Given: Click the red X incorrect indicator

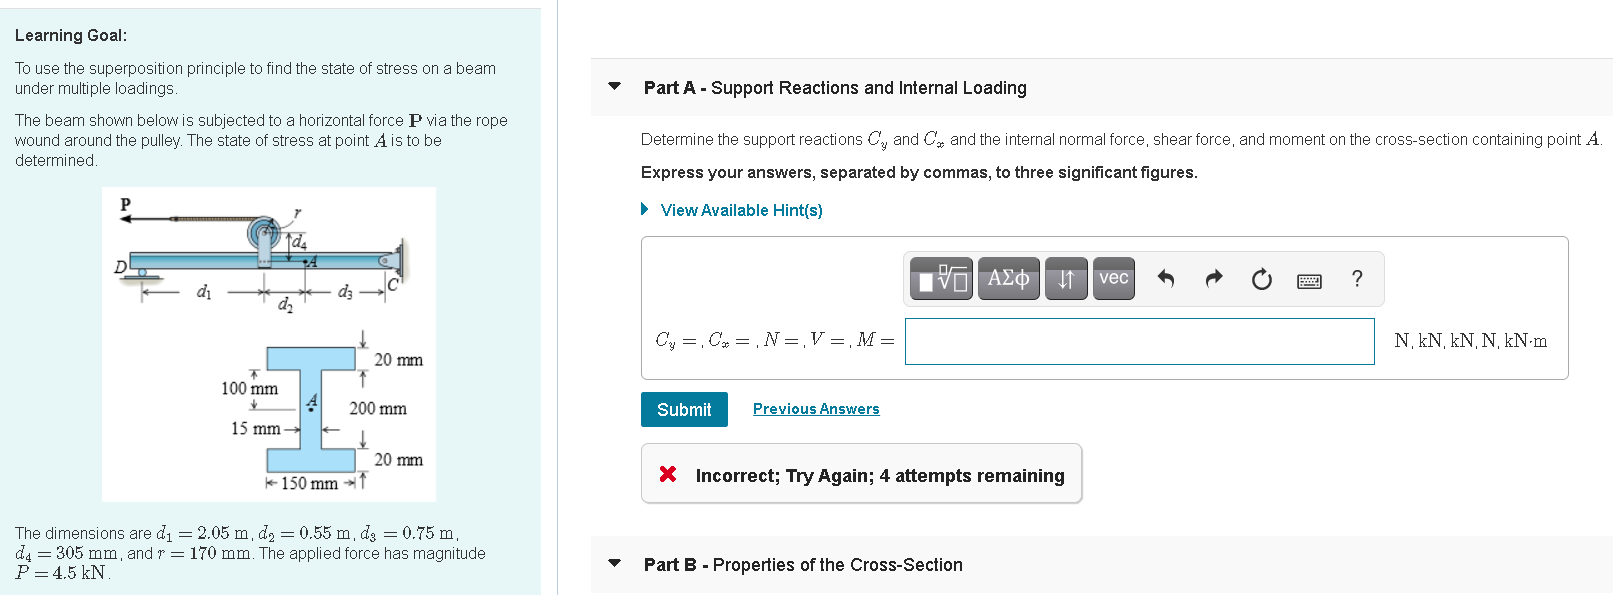Looking at the screenshot, I should click(x=669, y=474).
